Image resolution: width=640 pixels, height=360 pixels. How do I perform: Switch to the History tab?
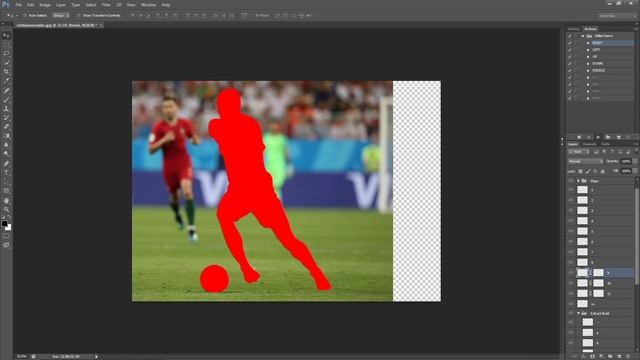point(573,29)
